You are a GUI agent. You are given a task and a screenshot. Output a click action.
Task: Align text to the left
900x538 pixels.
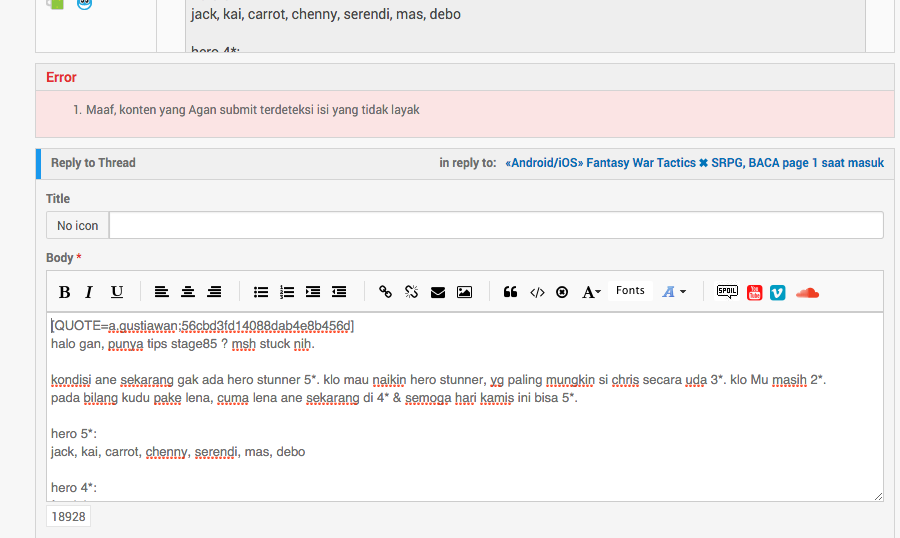pos(162,292)
